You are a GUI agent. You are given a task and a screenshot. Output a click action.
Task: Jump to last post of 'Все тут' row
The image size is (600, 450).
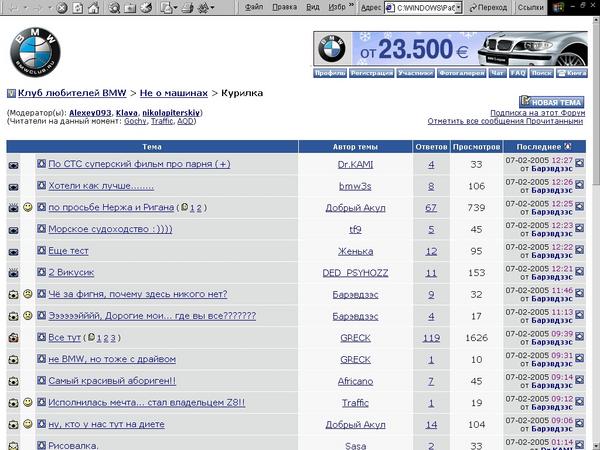click(x=579, y=336)
